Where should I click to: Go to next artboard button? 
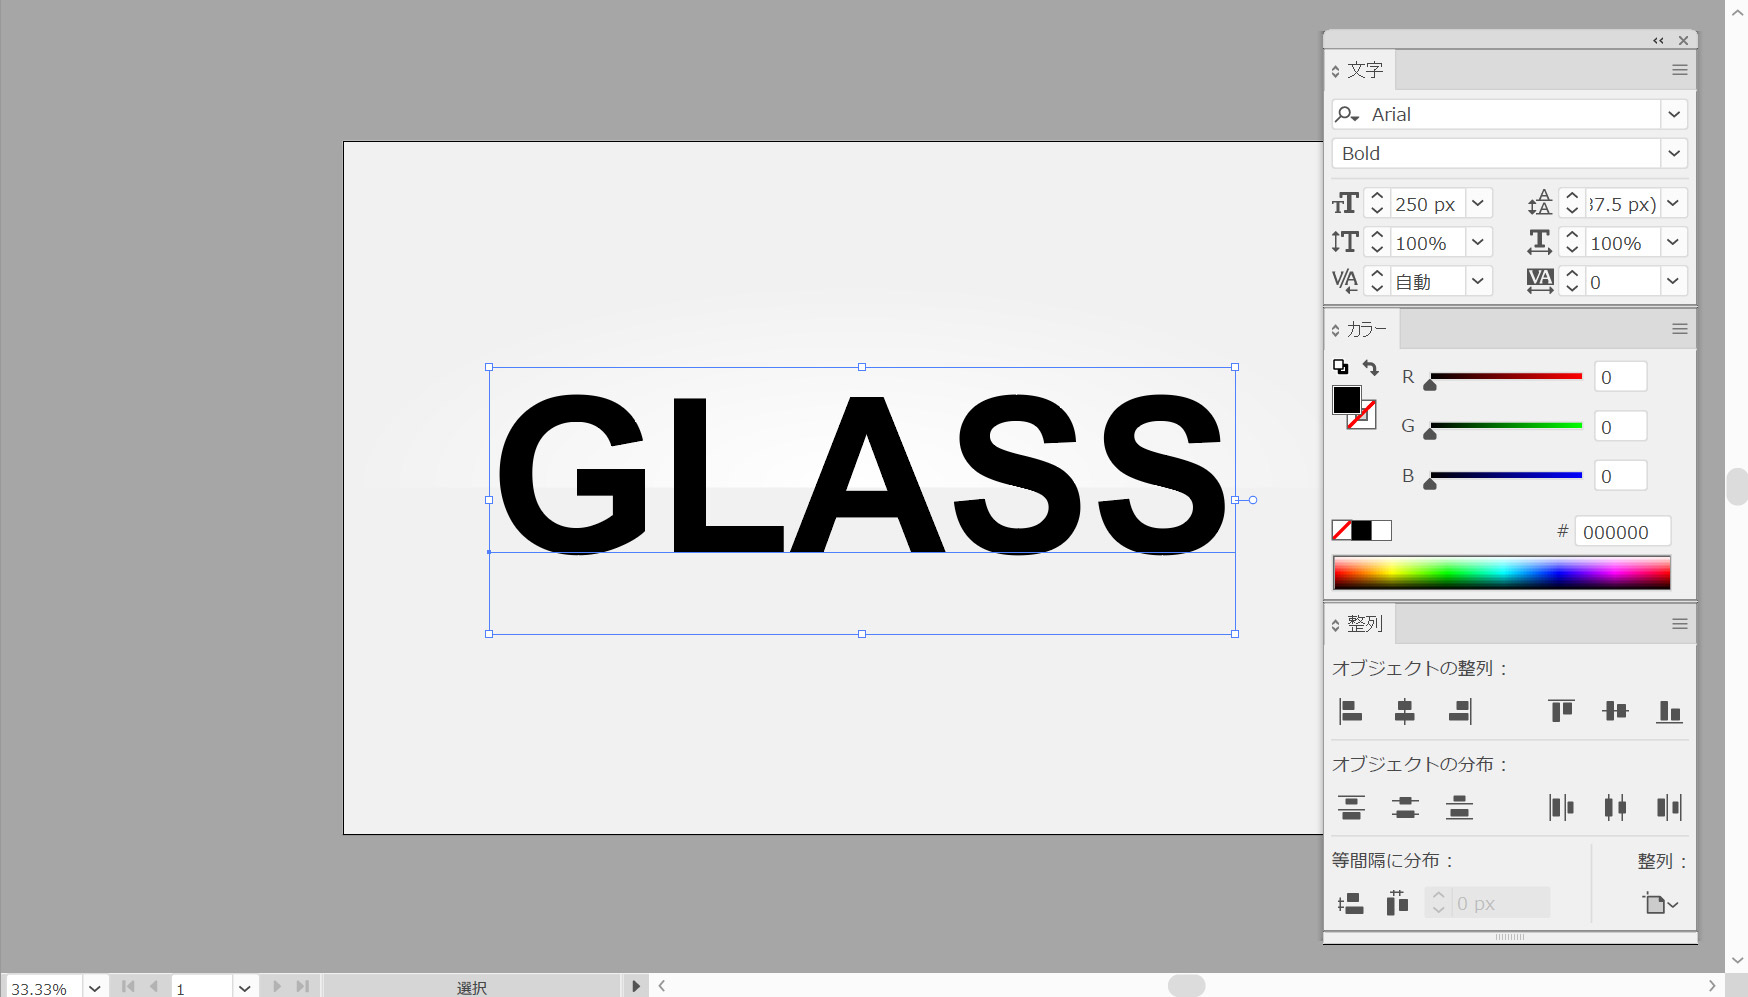[277, 987]
